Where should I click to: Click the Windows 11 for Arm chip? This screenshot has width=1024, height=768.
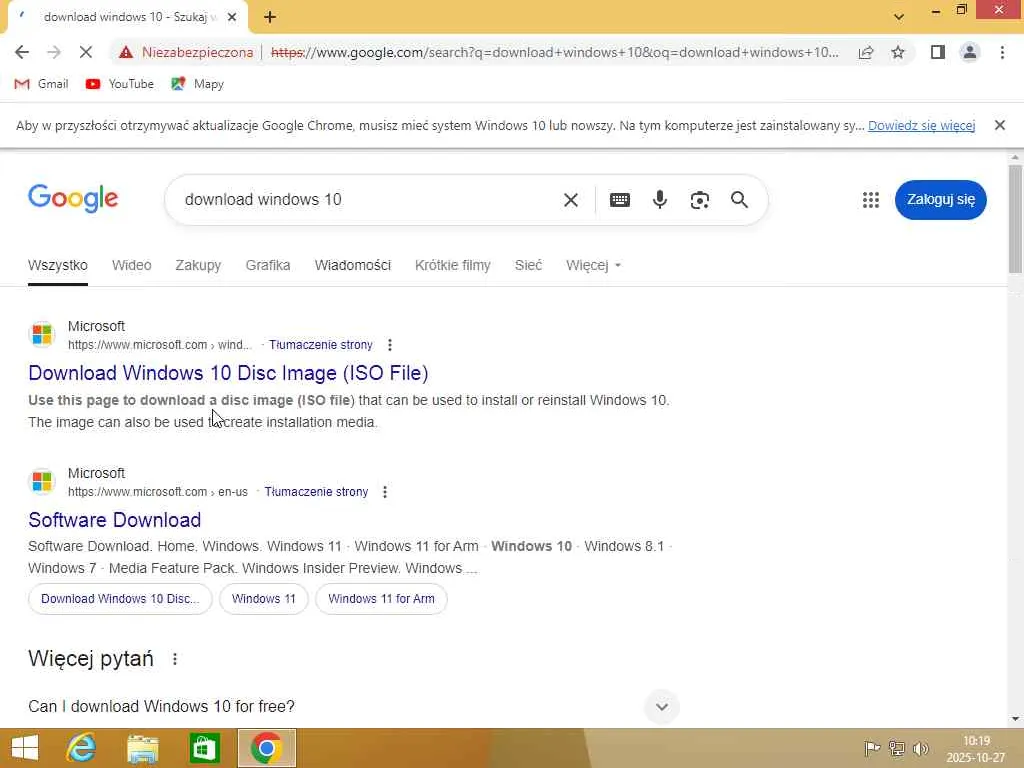(x=381, y=599)
